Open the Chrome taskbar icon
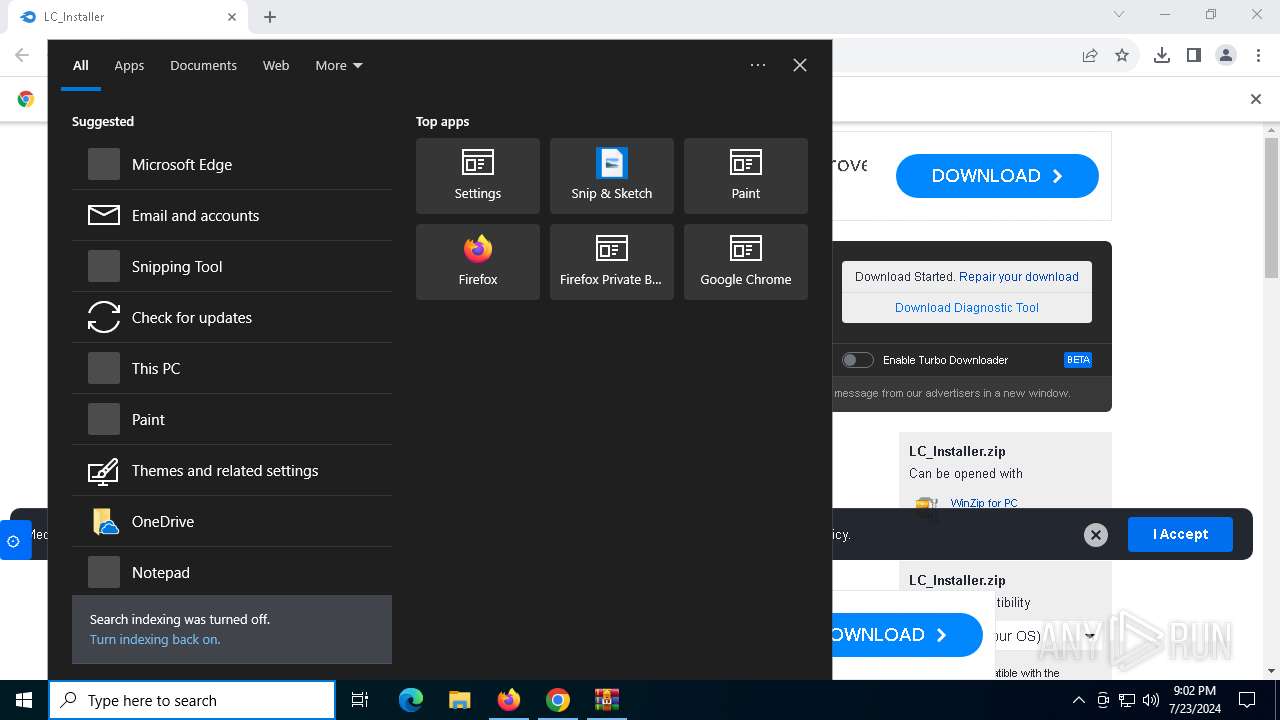This screenshot has width=1280, height=720. pyautogui.click(x=558, y=700)
